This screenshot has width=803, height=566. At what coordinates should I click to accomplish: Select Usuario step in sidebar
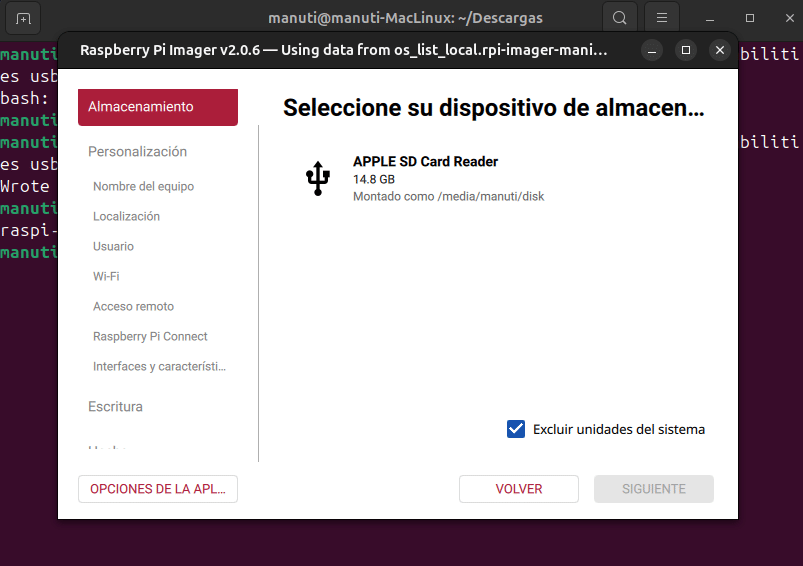113,246
